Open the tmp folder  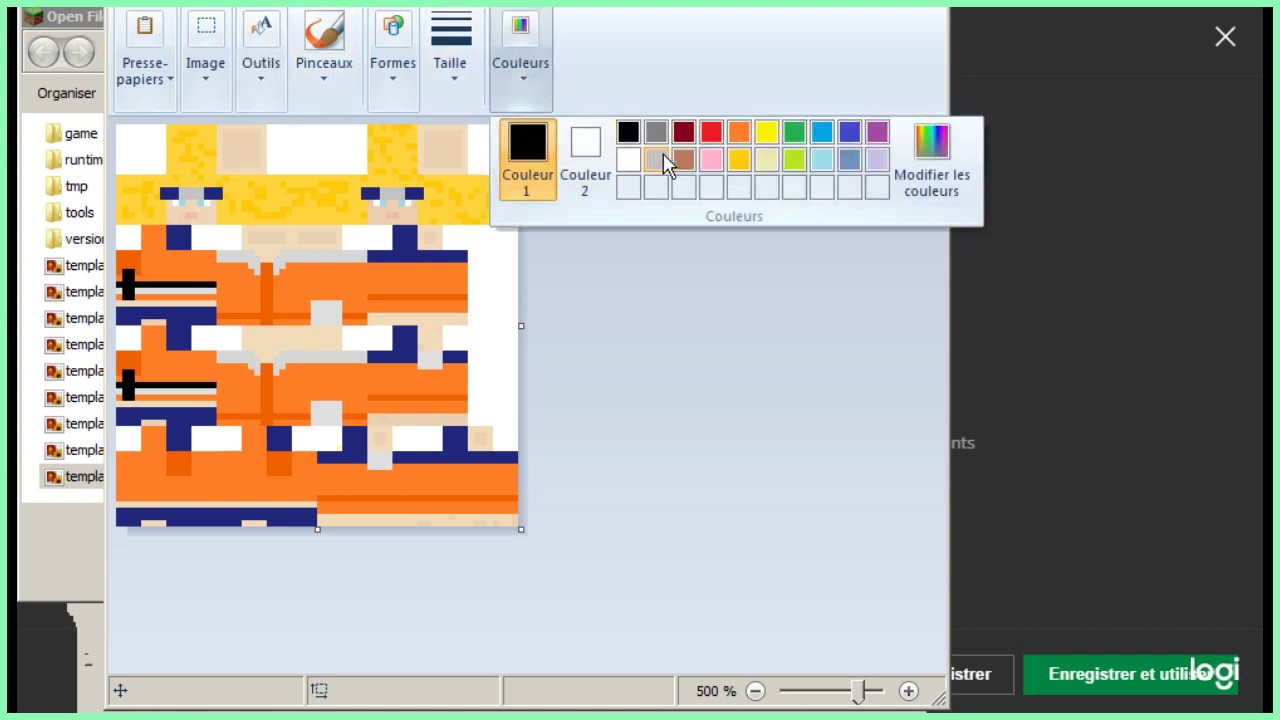click(67, 186)
